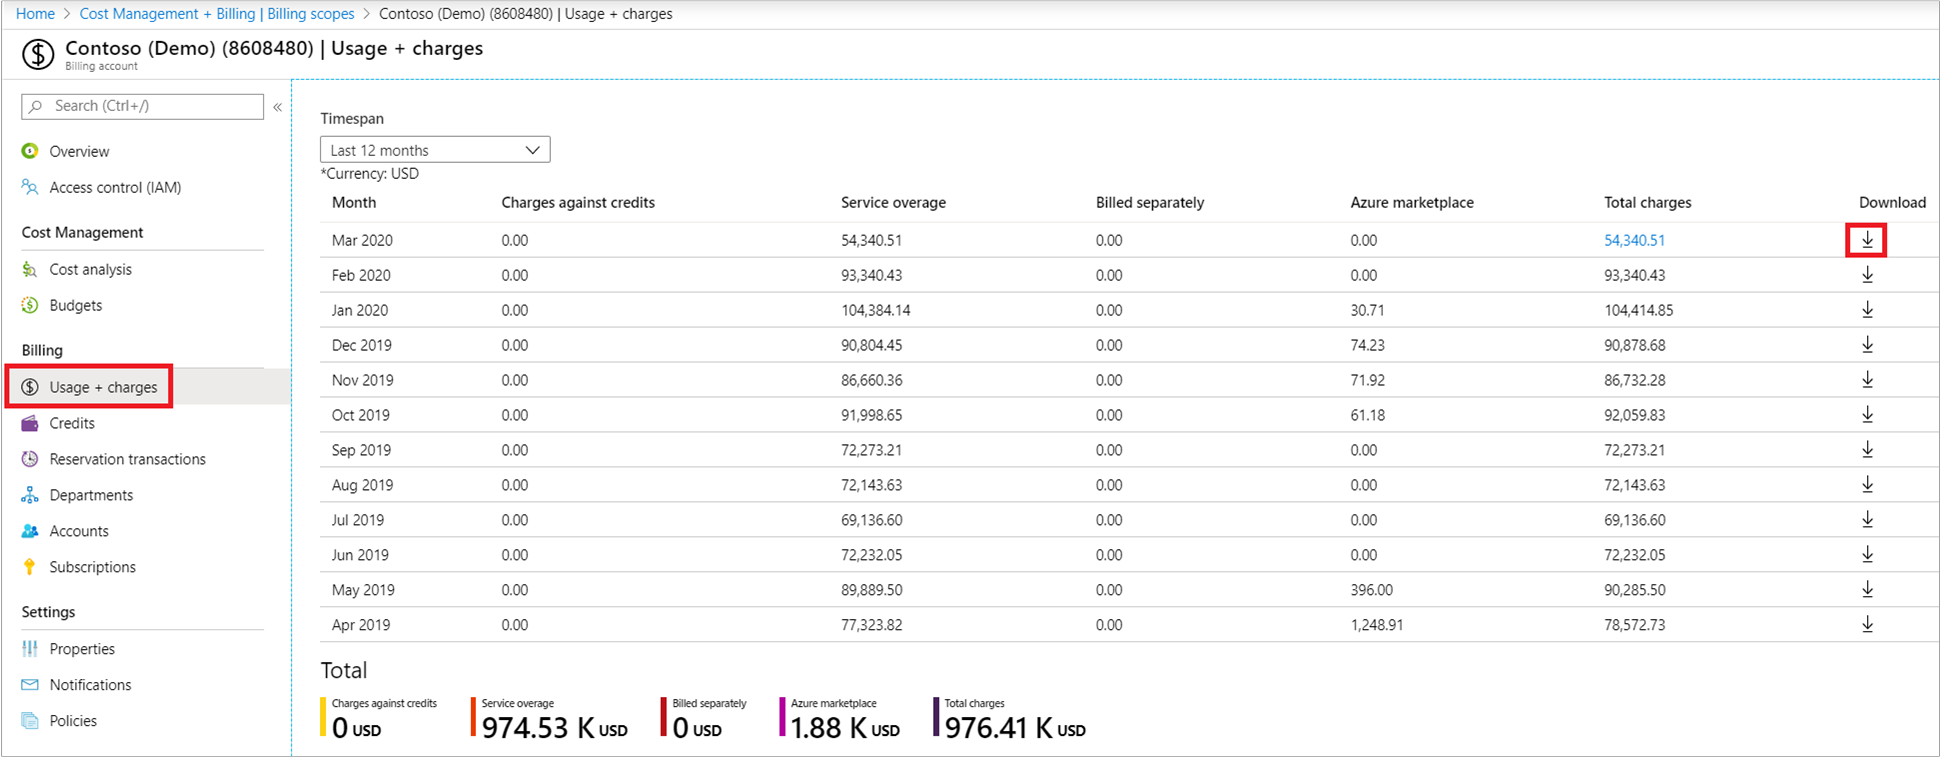Download the Dec 2019 usage report
Image resolution: width=1941 pixels, height=757 pixels.
[1866, 345]
